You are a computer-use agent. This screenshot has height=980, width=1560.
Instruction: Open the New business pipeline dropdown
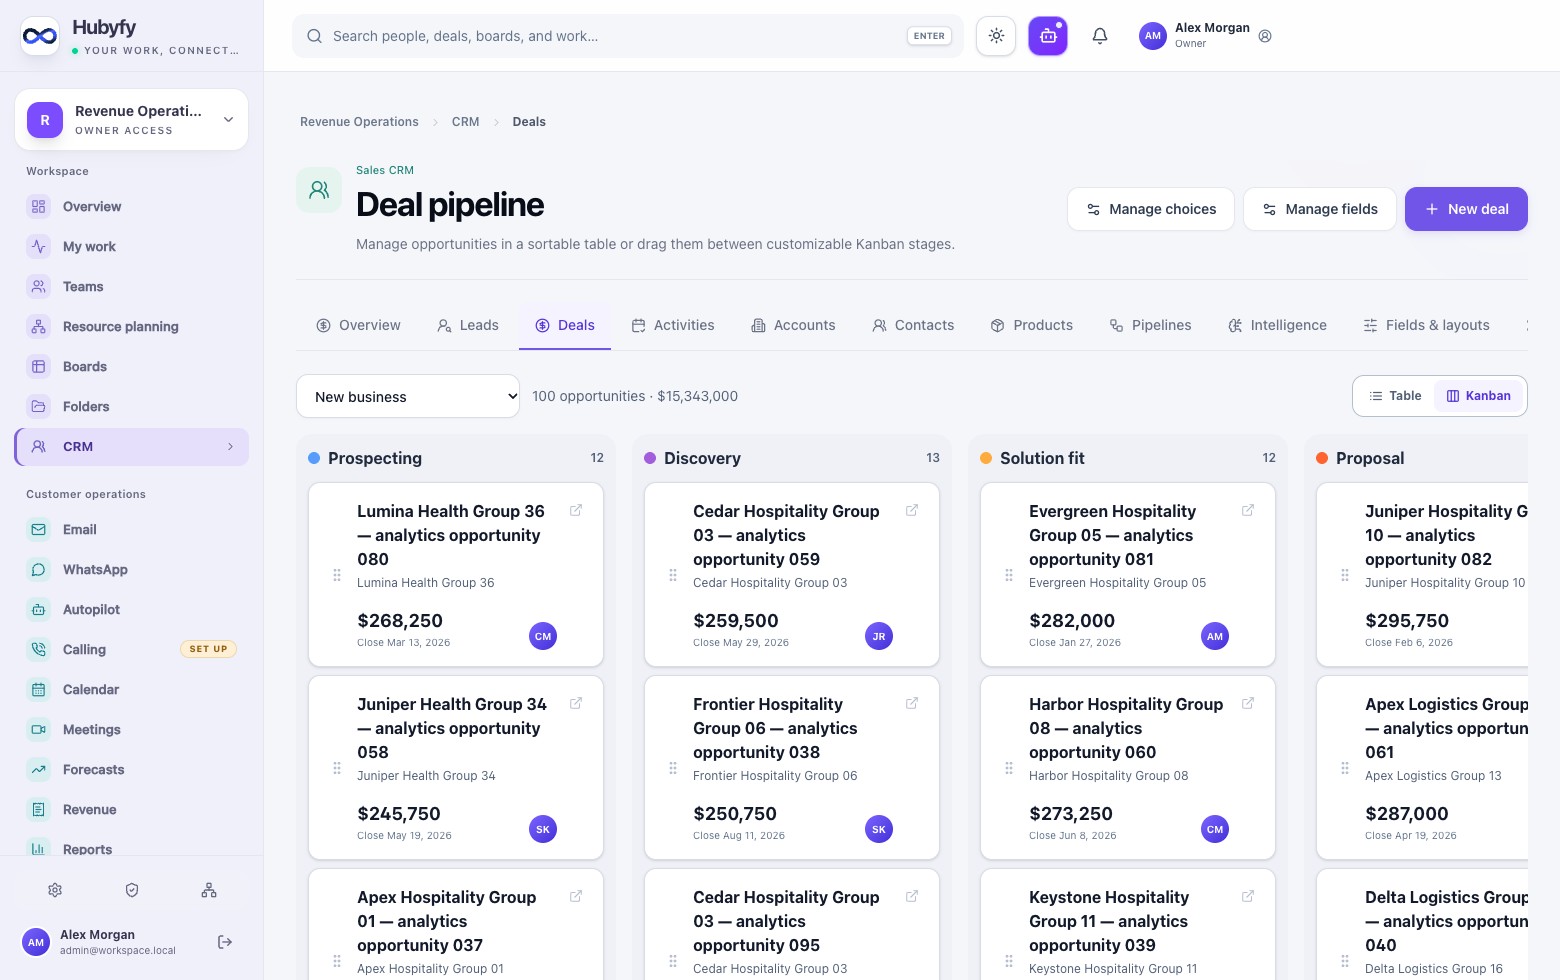click(x=408, y=396)
